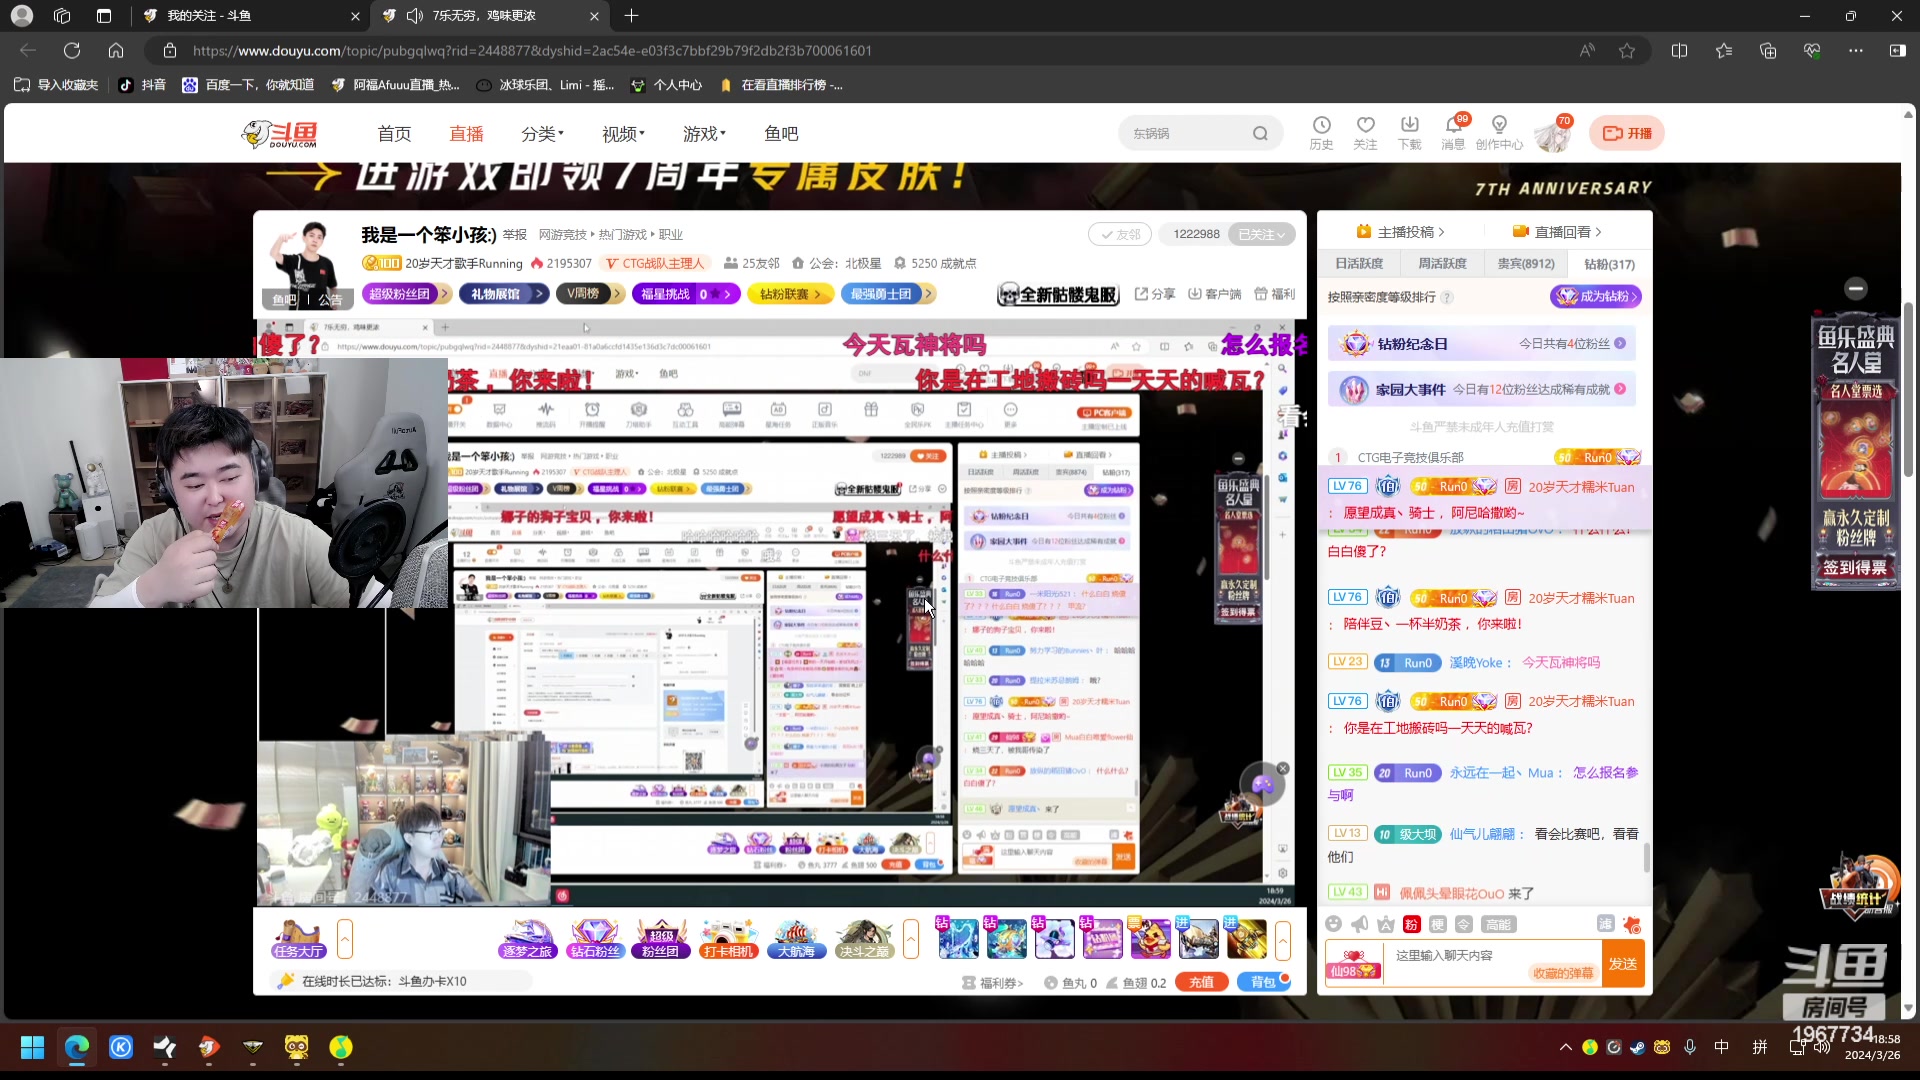The height and width of the screenshot is (1080, 1920).
Task: Open 大航海 voyage activity icon
Action: [x=796, y=939]
